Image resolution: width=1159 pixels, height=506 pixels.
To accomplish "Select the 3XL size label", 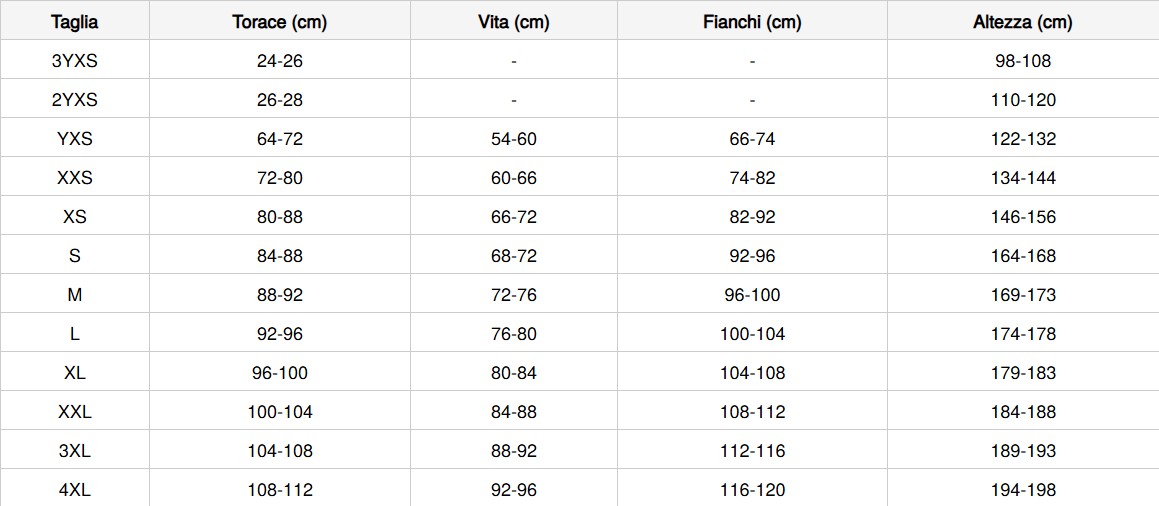I will pos(75,451).
